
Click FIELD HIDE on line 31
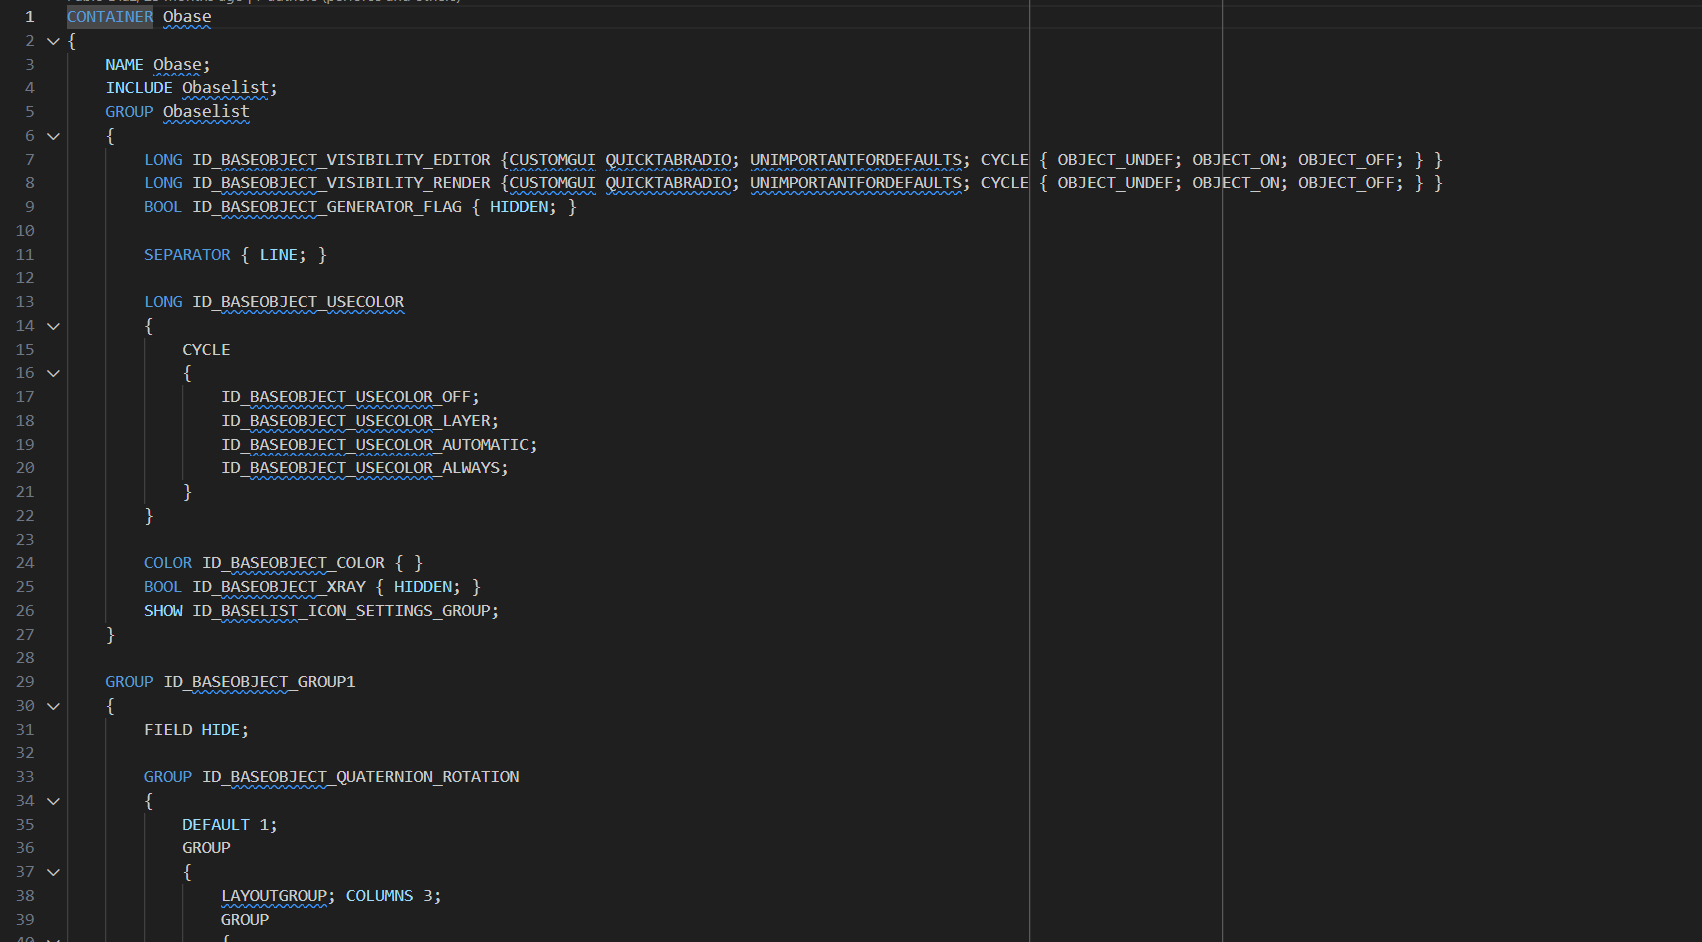pyautogui.click(x=195, y=729)
